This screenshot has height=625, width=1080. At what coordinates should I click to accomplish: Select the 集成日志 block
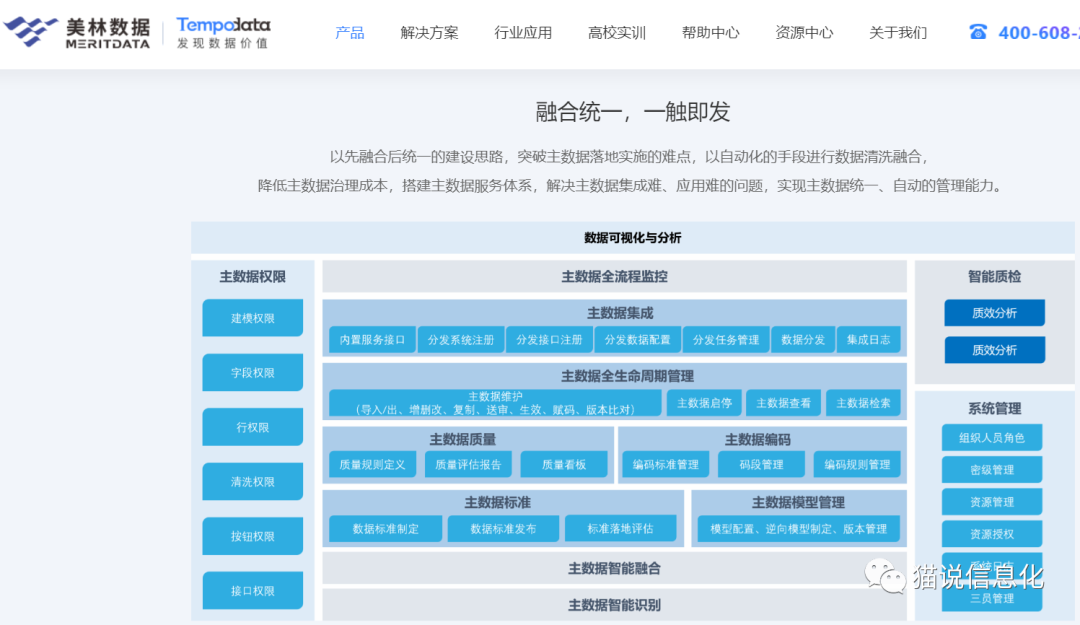coord(868,340)
